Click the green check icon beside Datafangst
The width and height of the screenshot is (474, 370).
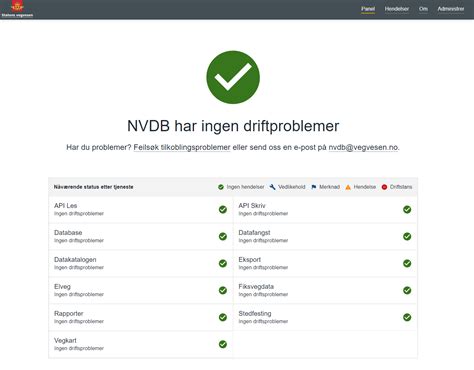(407, 236)
